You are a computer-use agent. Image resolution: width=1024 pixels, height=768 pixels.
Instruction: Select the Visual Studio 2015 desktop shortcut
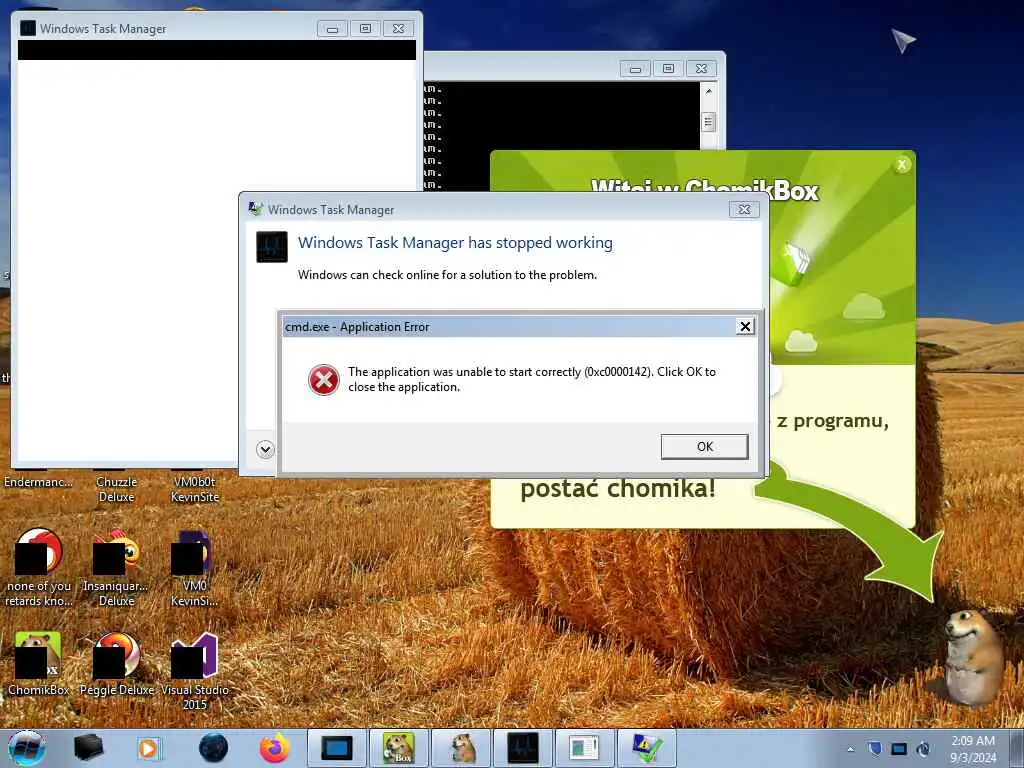[x=195, y=671]
